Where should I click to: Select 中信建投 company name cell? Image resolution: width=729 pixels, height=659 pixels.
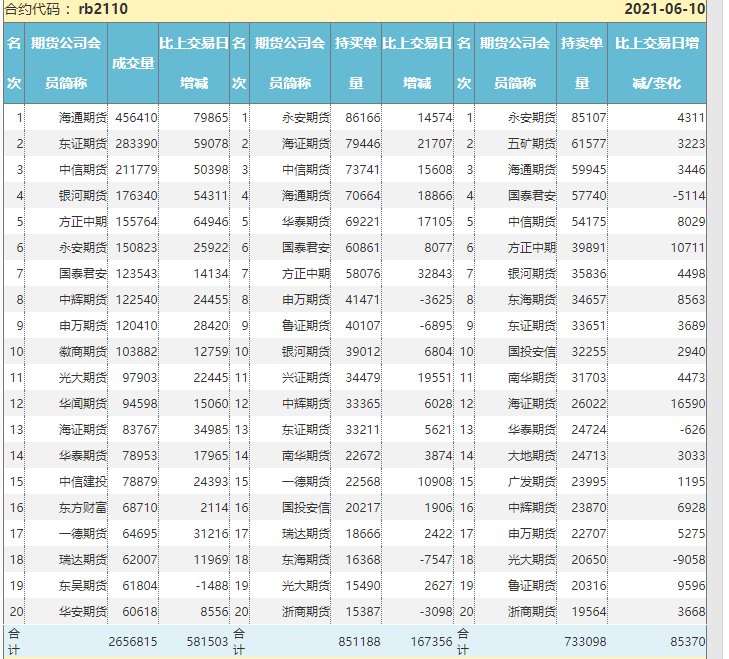(80, 482)
